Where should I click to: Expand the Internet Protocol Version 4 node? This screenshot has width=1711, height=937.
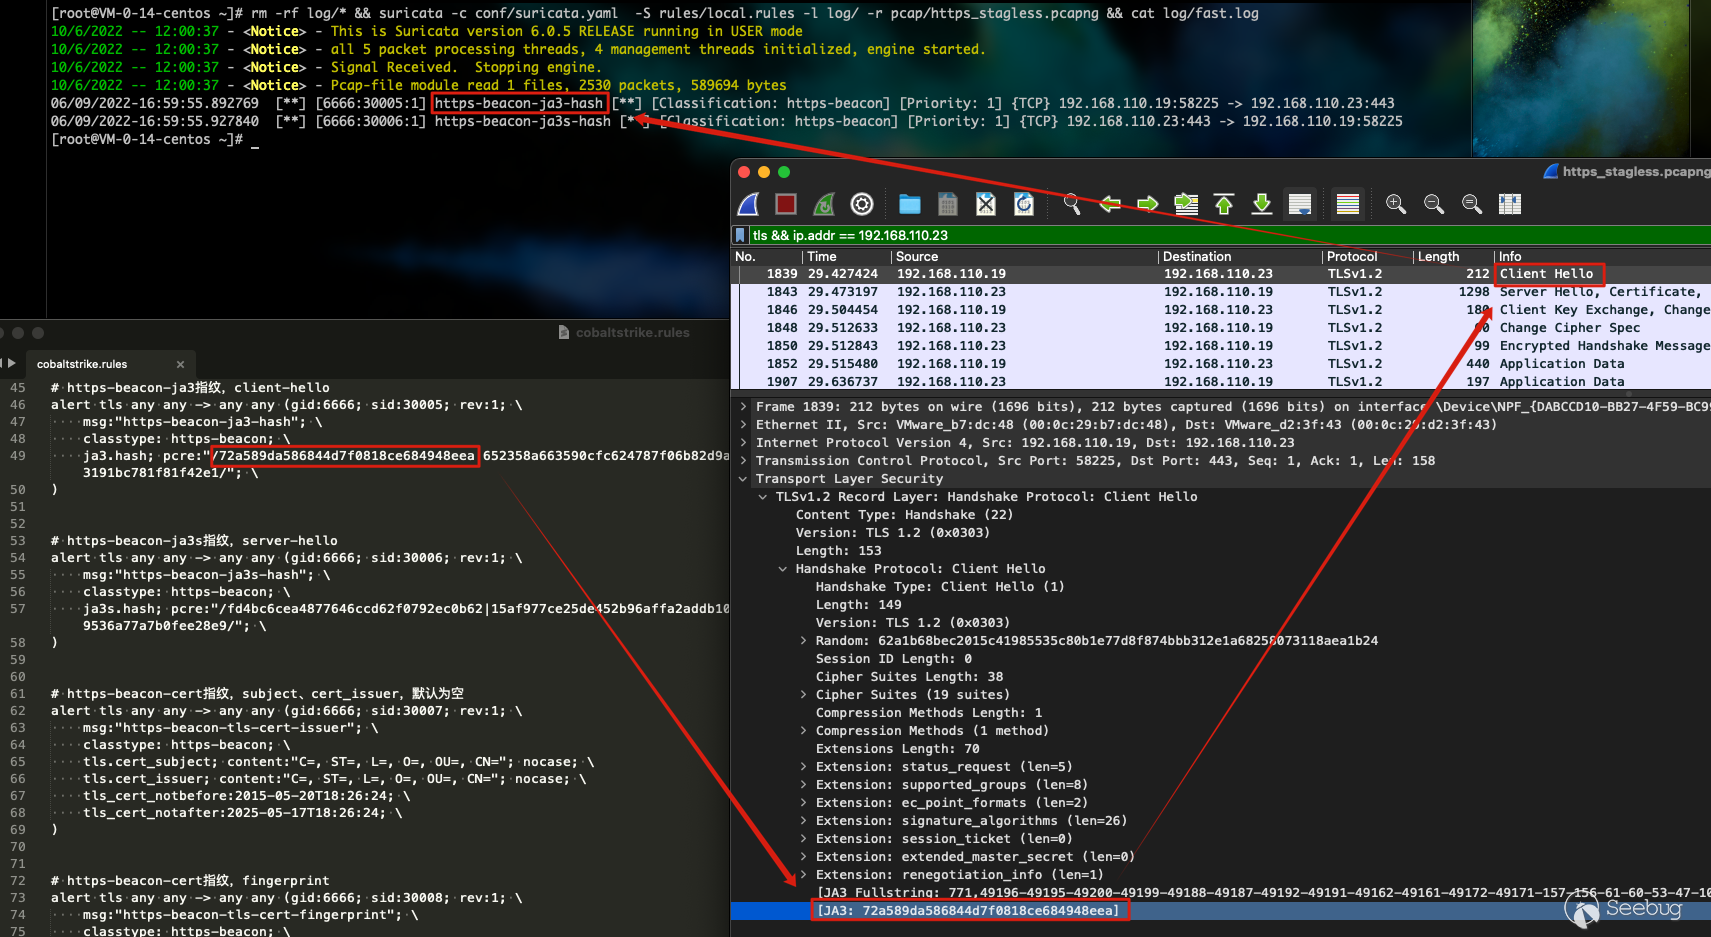(x=743, y=443)
